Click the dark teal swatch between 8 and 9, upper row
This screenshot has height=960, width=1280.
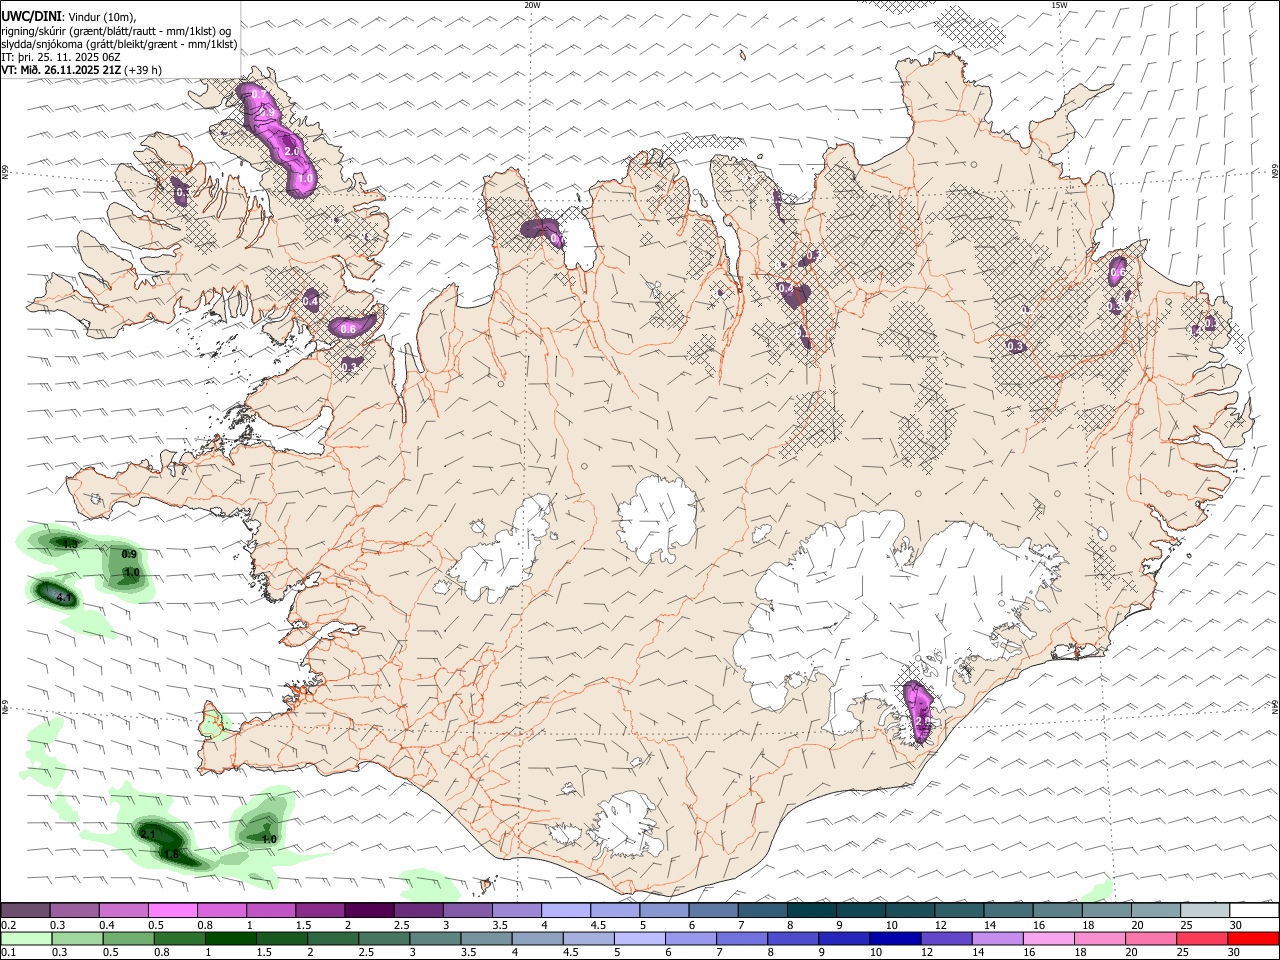[811, 910]
